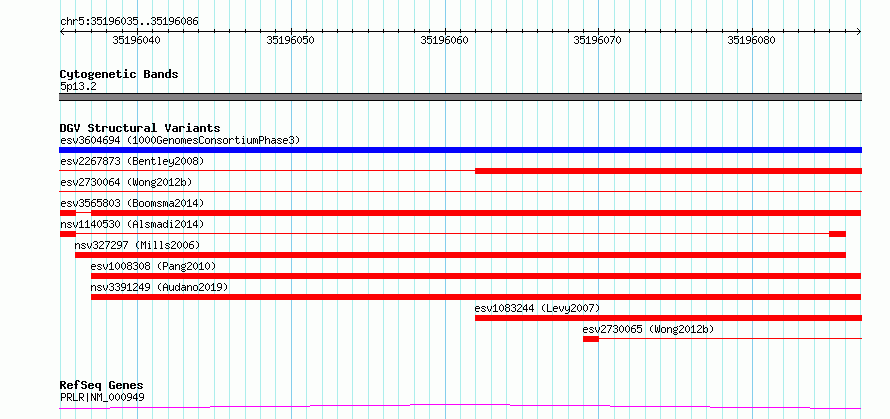This screenshot has height=419, width=890.
Task: Click ruler position 35196070
Action: pyautogui.click(x=598, y=40)
